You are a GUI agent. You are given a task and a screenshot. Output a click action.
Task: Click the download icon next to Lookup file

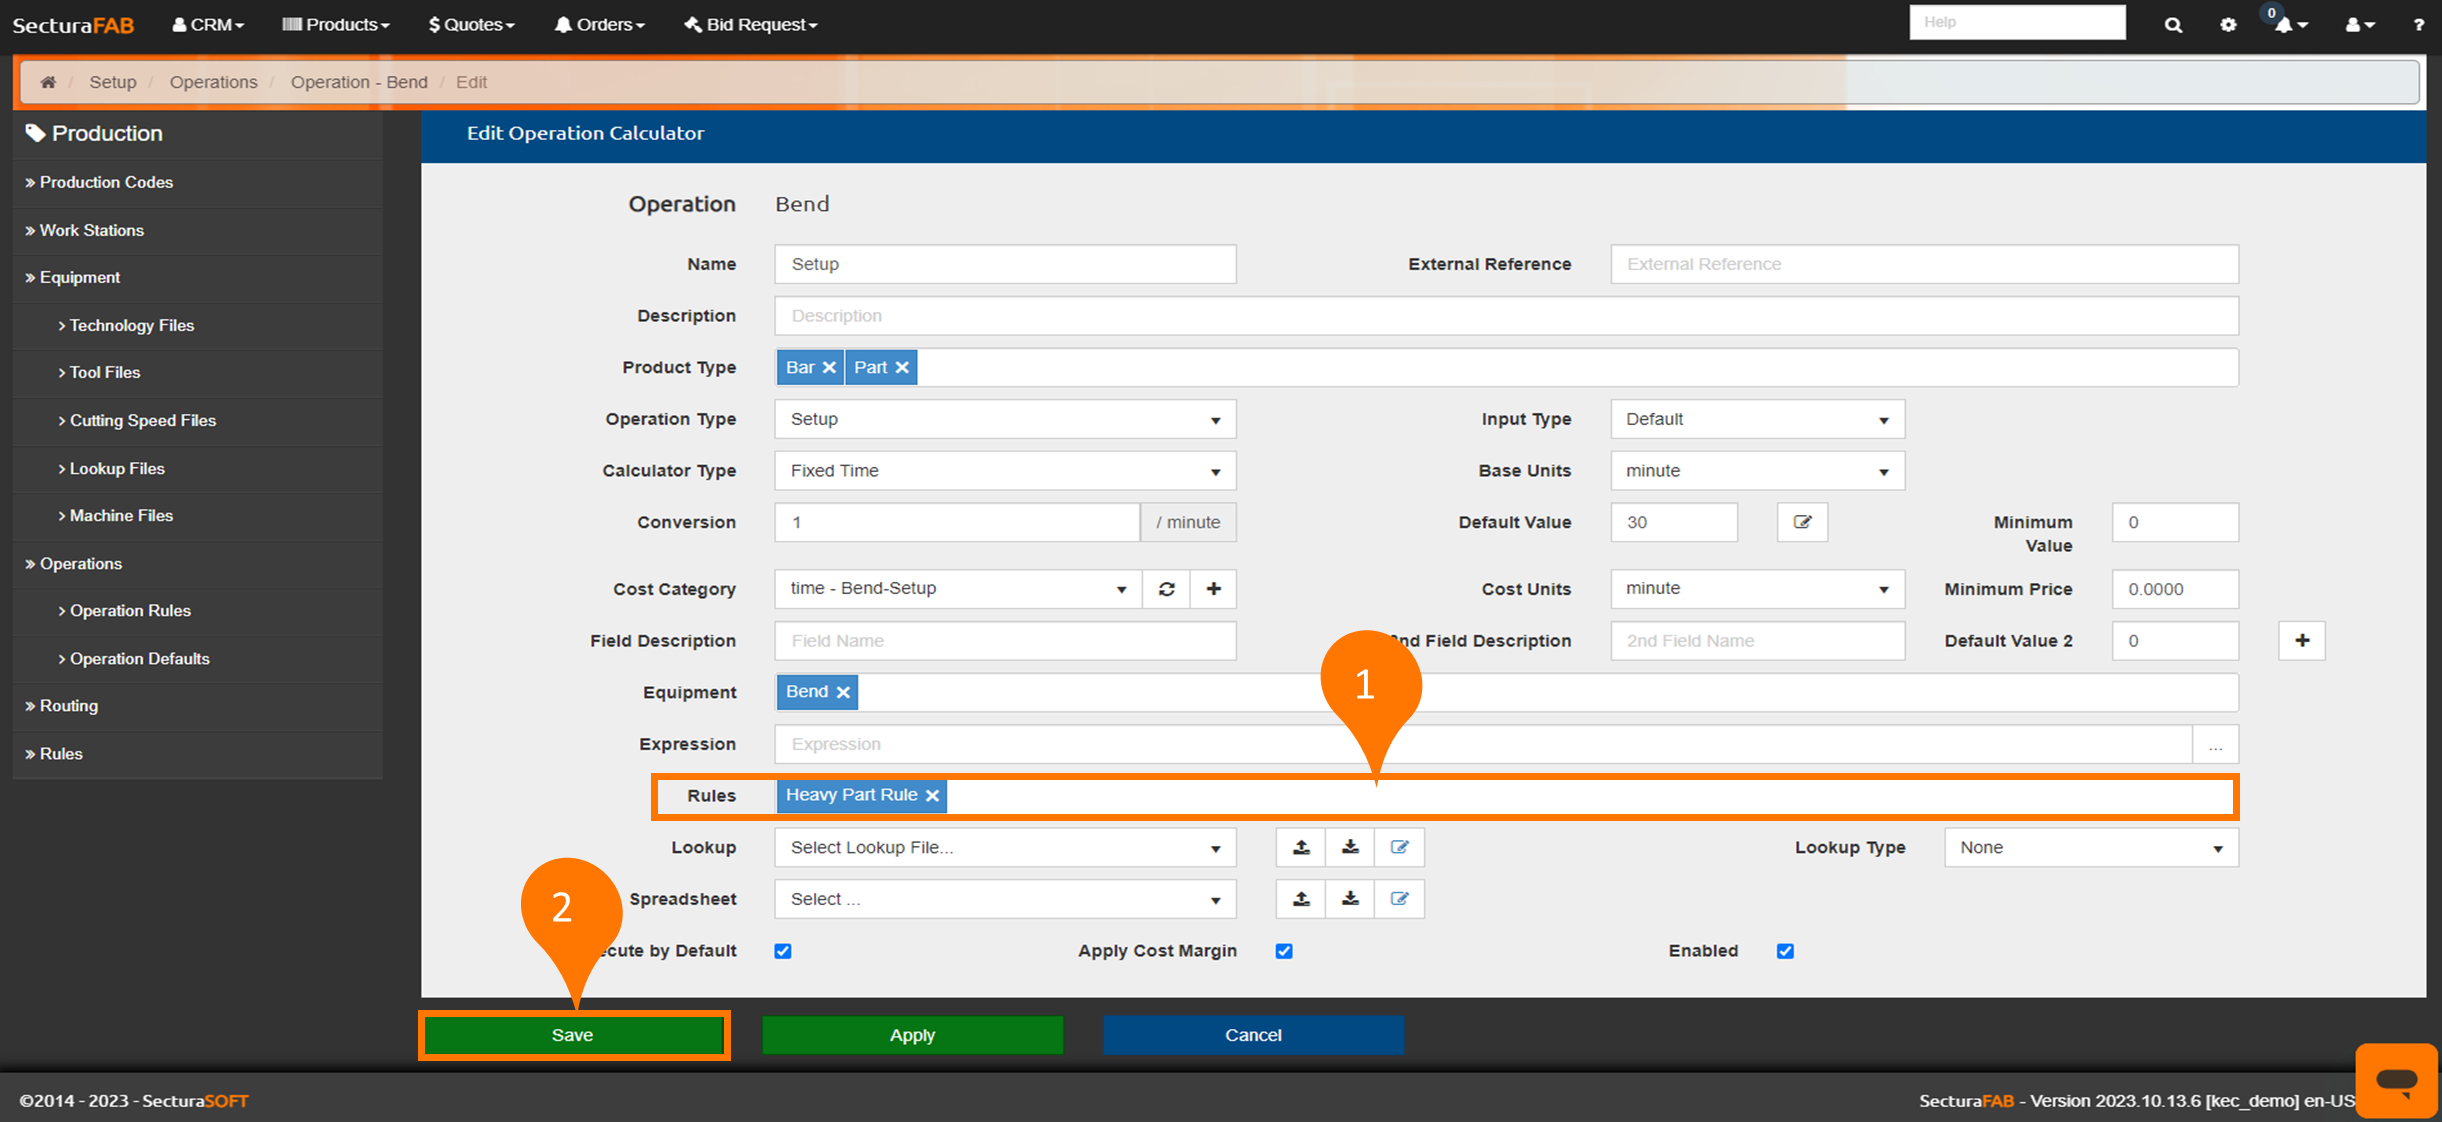coord(1349,846)
